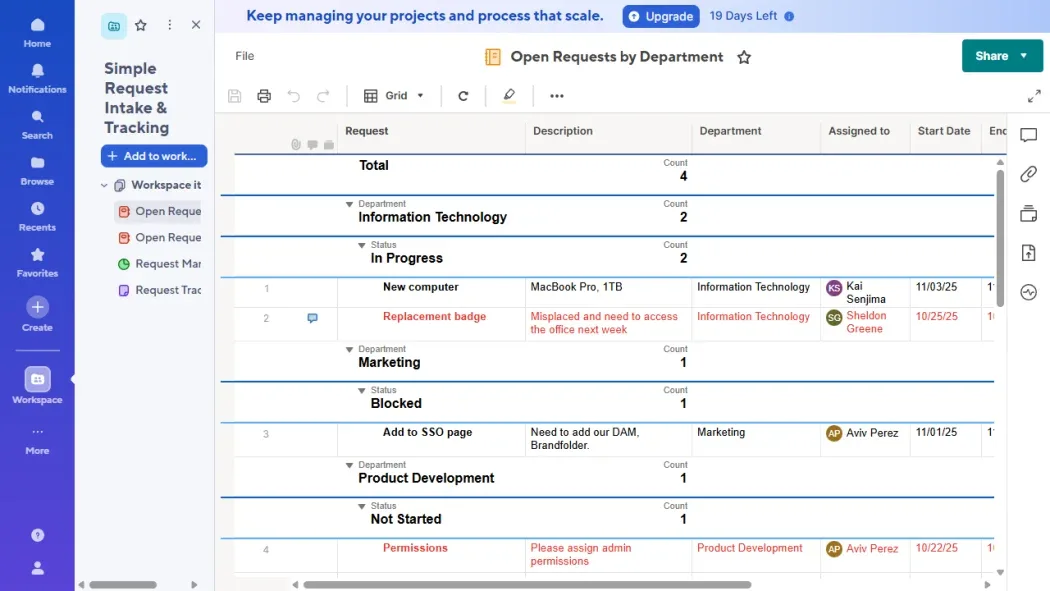Collapse the Marketing department group
Image resolution: width=1050 pixels, height=591 pixels.
349,349
